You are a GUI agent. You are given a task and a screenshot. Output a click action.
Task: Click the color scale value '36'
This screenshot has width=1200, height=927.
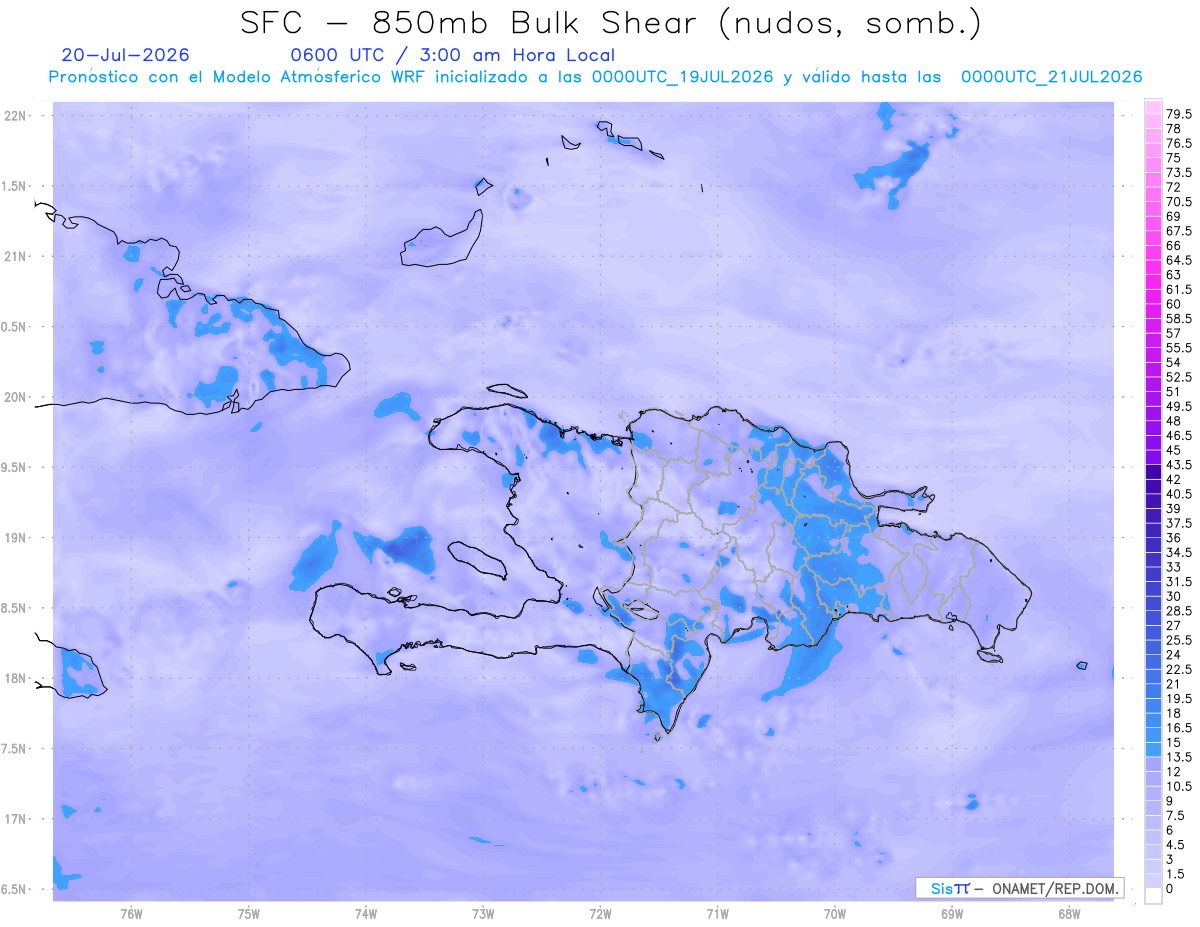pyautogui.click(x=1173, y=538)
